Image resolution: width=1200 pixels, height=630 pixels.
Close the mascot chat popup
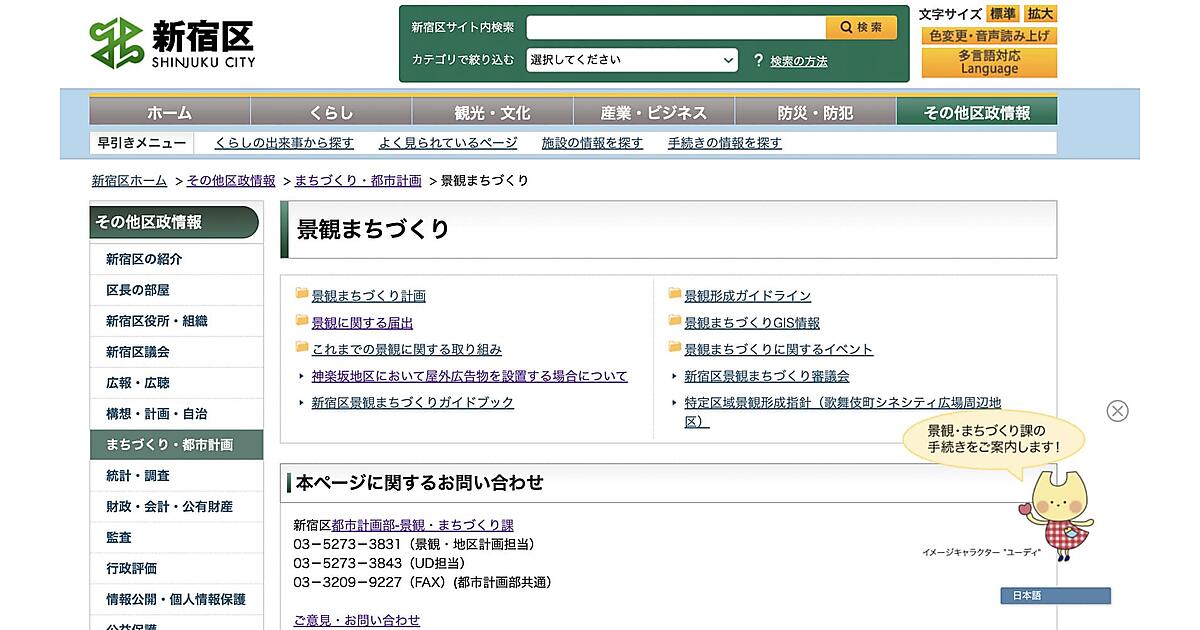1117,411
